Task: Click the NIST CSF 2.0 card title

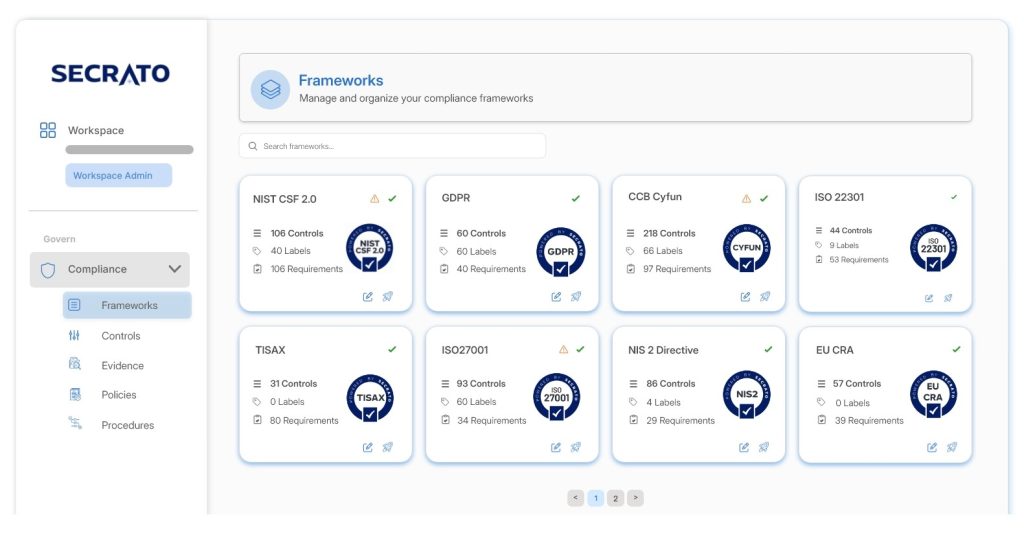Action: coord(285,199)
